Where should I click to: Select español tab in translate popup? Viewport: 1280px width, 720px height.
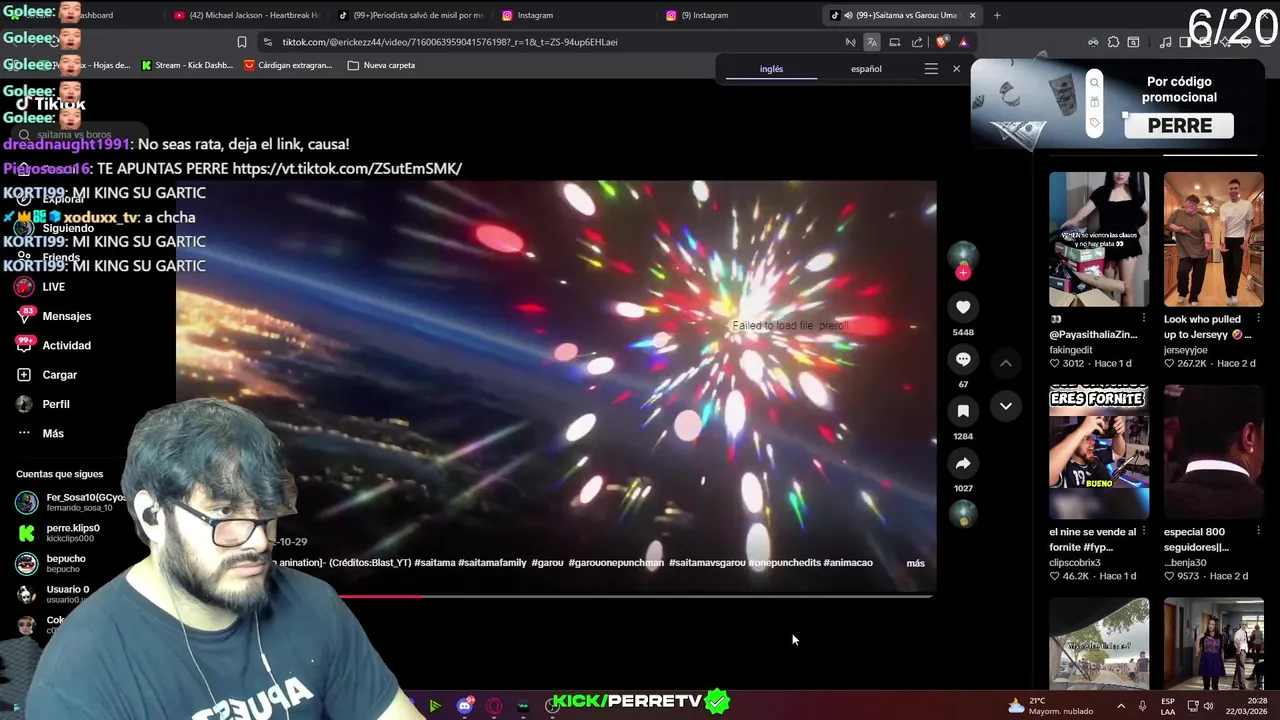click(x=866, y=69)
